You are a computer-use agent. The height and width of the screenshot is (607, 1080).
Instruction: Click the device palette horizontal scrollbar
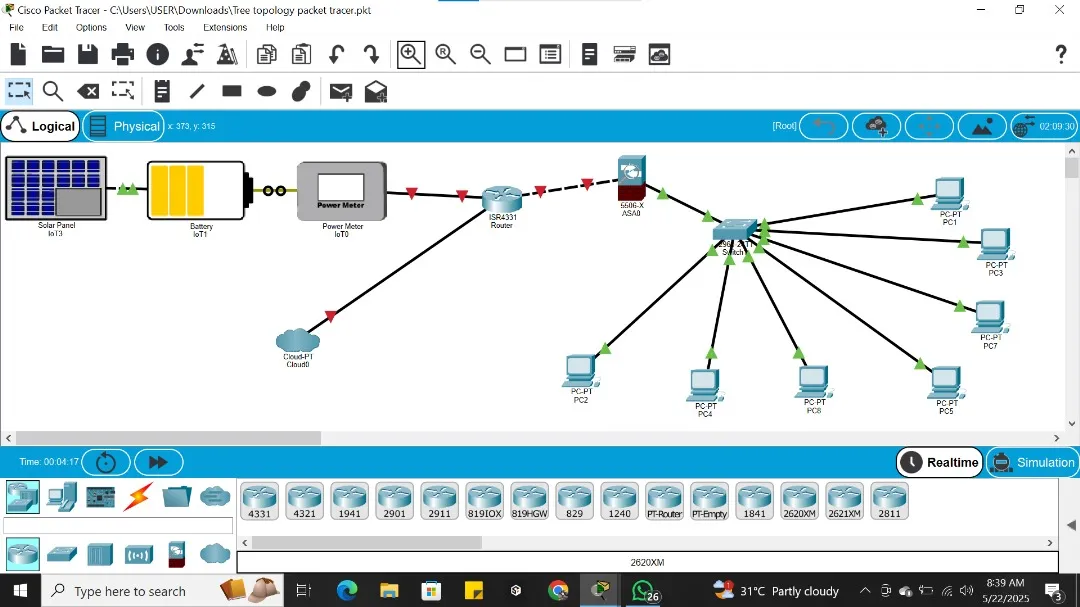367,543
